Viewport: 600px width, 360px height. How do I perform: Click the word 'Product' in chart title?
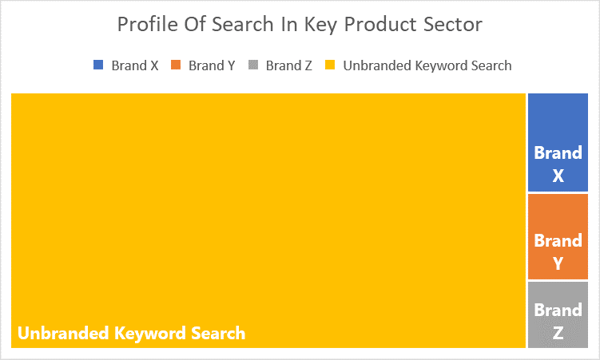pos(380,24)
